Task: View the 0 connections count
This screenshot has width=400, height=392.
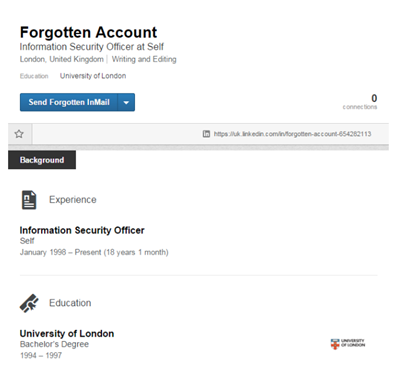Action: pyautogui.click(x=360, y=102)
